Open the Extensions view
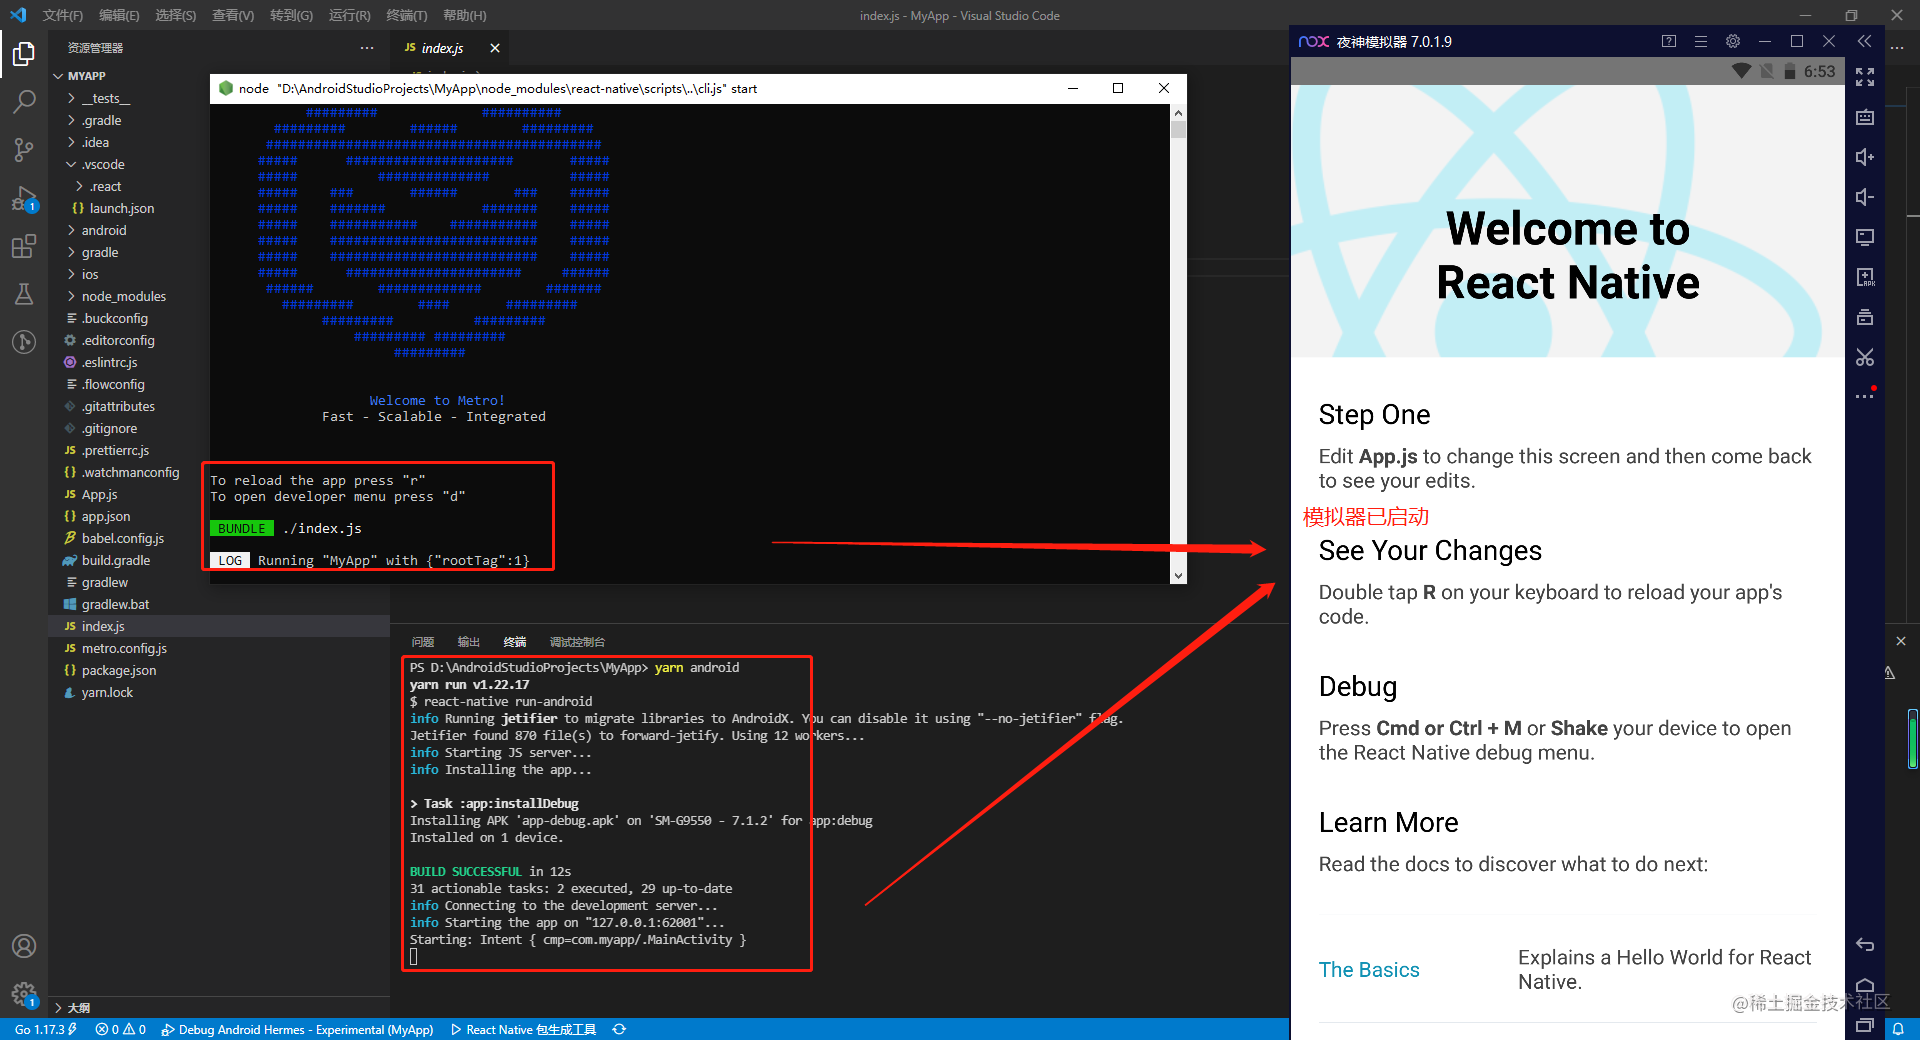The width and height of the screenshot is (1920, 1040). coord(24,246)
